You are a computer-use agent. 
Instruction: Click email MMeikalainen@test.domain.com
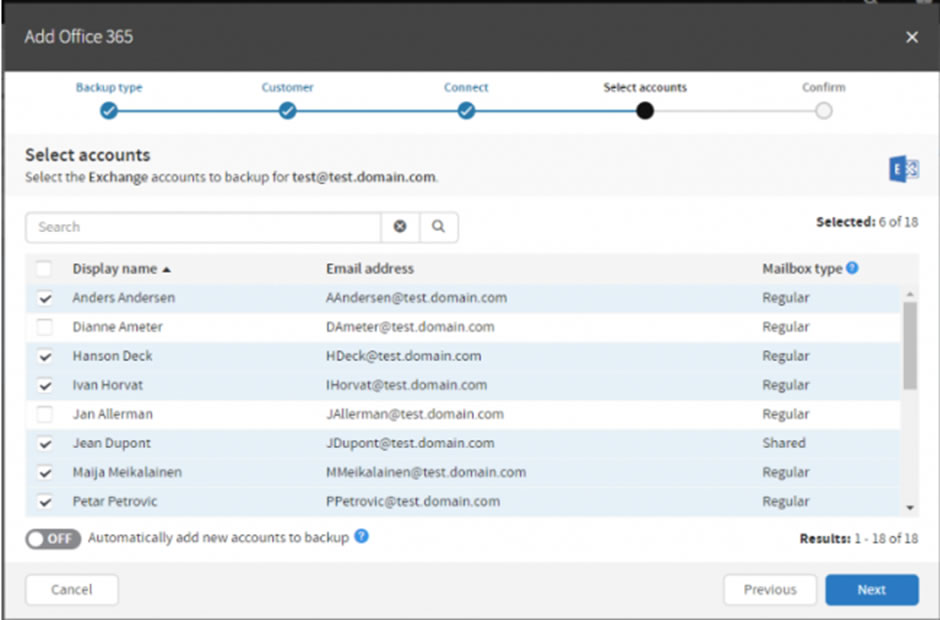pyautogui.click(x=426, y=472)
